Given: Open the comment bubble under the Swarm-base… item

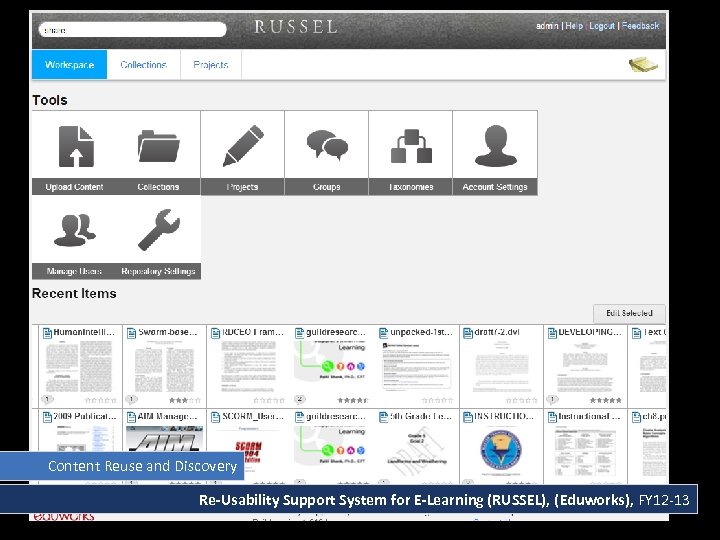Looking at the screenshot, I should click(131, 399).
